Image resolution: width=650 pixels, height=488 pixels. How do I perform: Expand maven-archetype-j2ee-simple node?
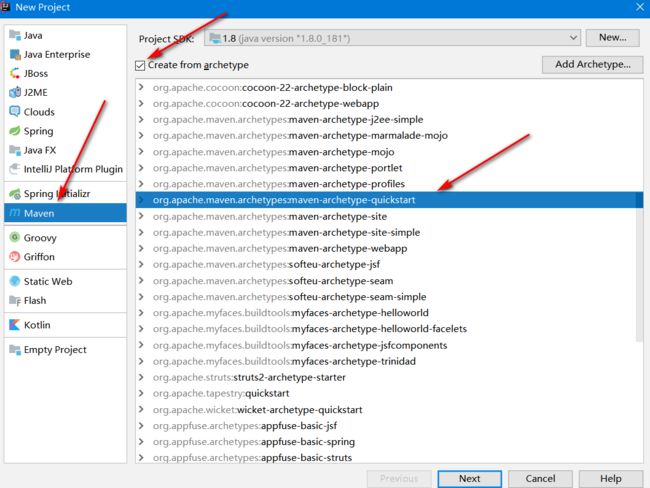[141, 119]
